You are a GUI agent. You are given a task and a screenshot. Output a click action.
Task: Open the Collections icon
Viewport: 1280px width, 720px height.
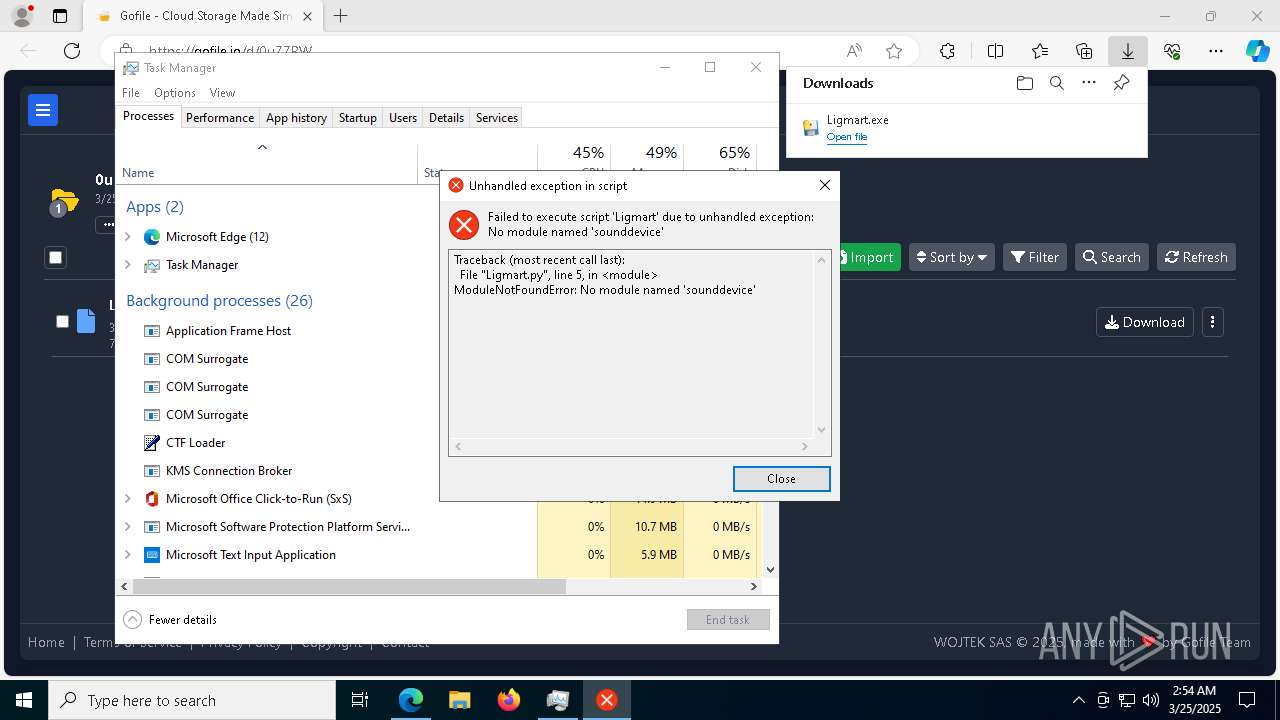click(1084, 51)
